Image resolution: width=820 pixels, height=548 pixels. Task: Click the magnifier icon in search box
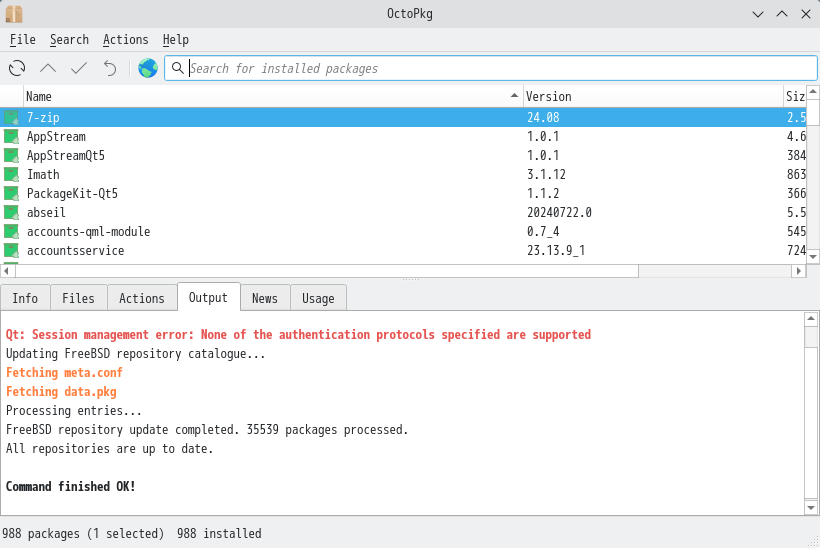pyautogui.click(x=178, y=68)
